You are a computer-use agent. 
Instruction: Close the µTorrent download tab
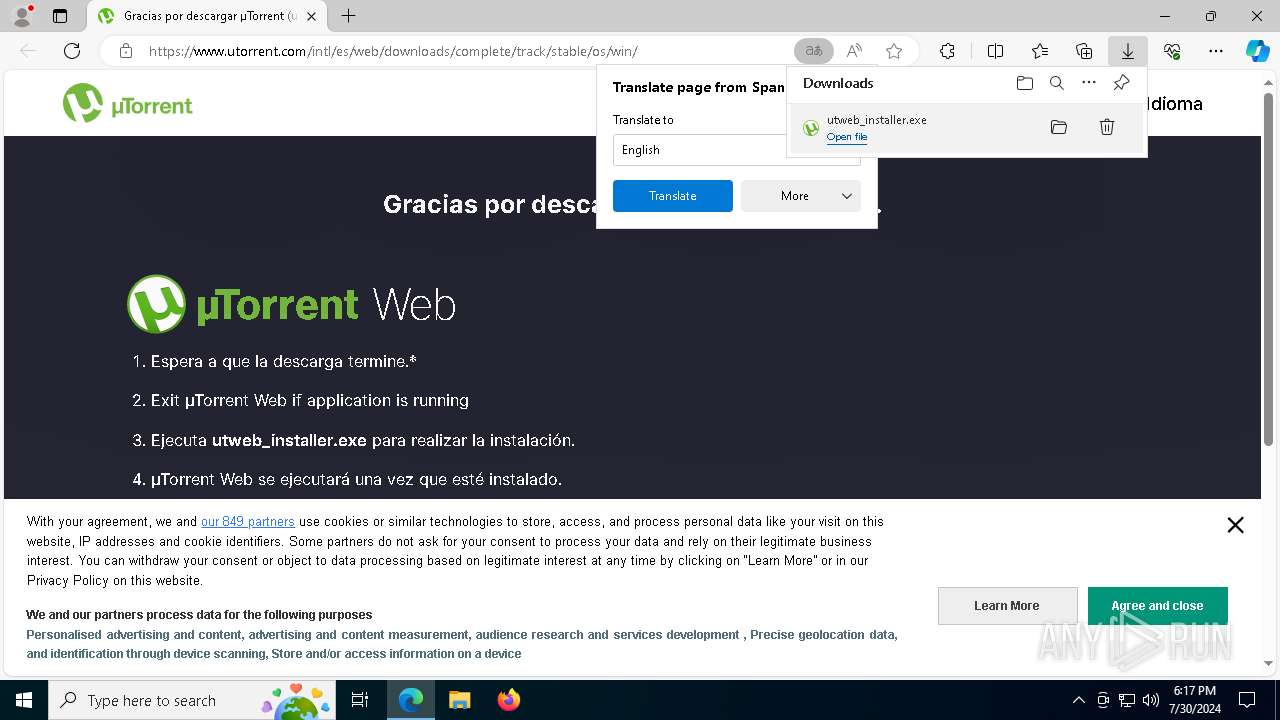312,16
